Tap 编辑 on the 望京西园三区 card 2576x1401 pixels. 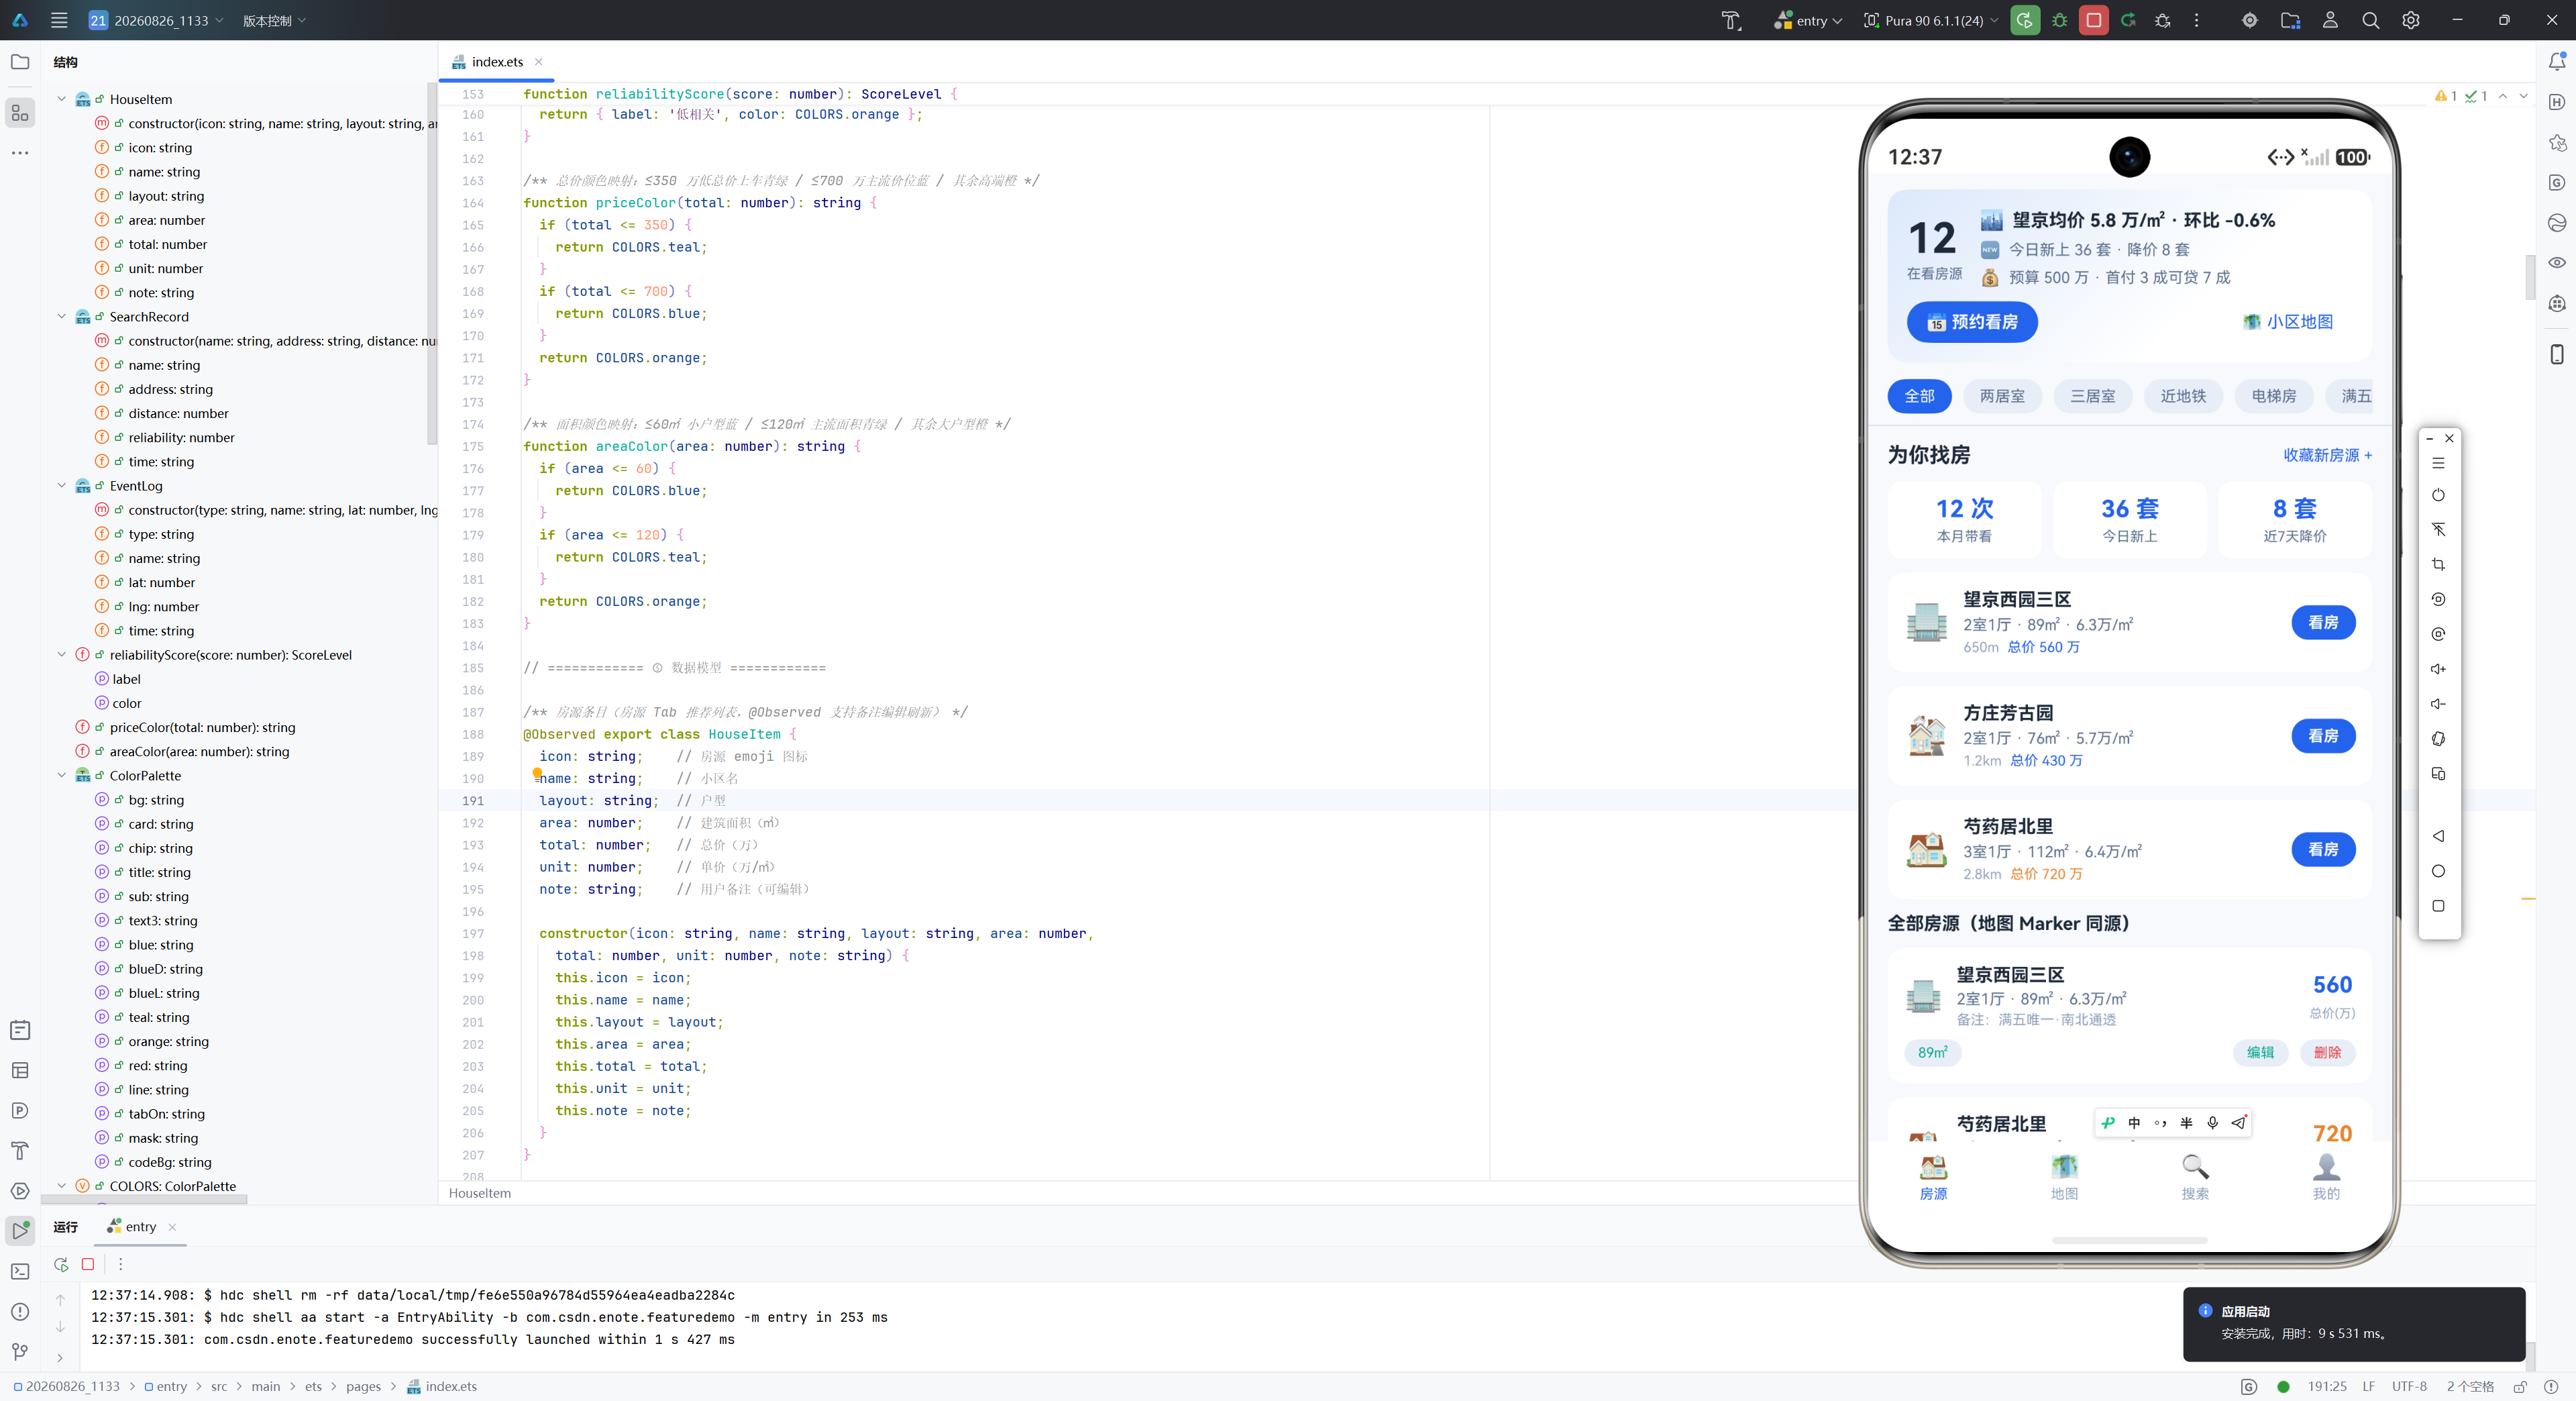2260,1052
